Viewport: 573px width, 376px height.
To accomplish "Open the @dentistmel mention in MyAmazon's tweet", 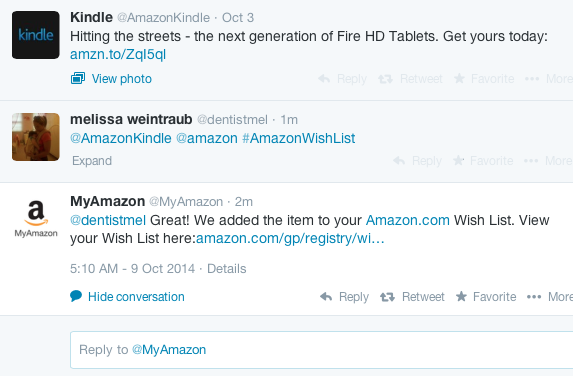I will tap(108, 220).
